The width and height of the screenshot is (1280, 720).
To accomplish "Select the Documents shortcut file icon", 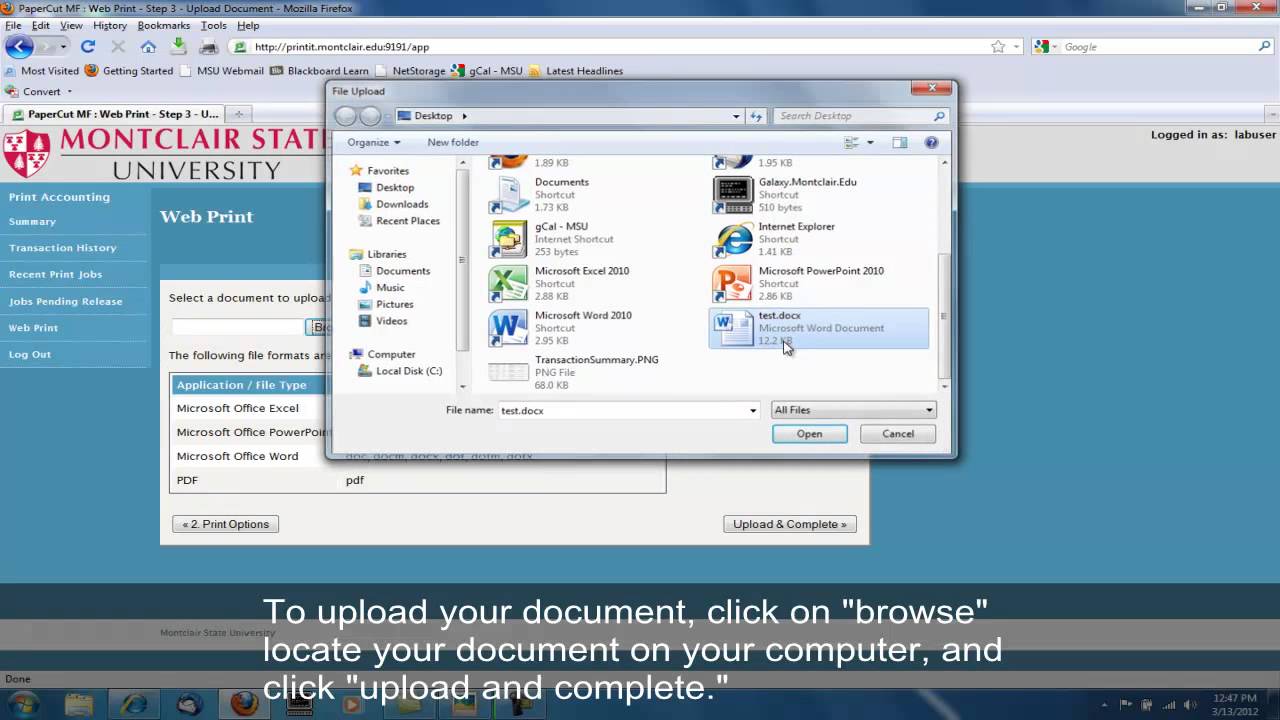I will (x=508, y=195).
